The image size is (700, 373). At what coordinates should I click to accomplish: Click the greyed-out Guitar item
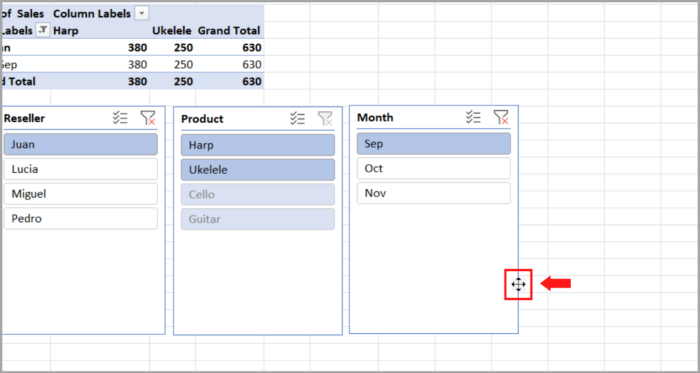258,220
